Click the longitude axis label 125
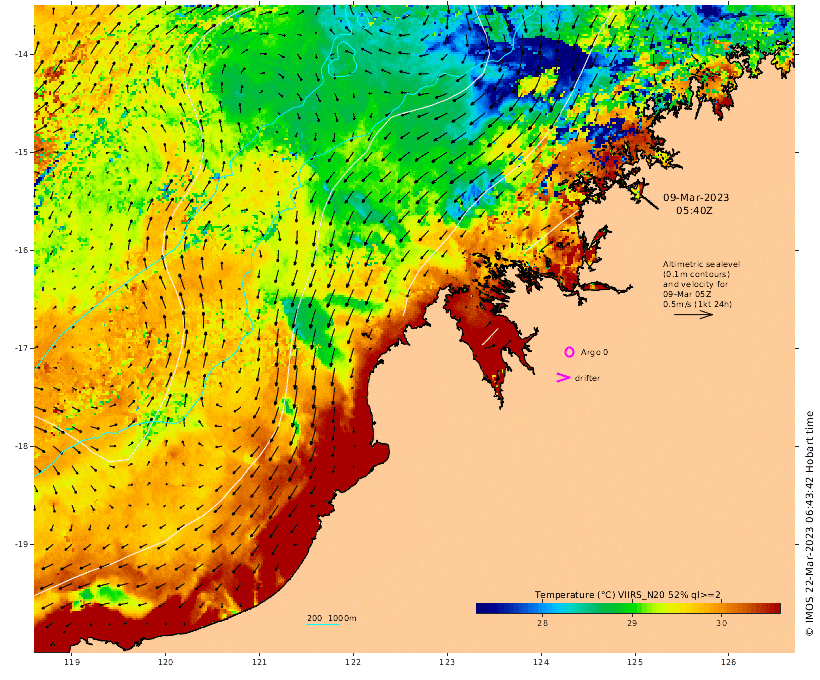This screenshot has width=820, height=680. pyautogui.click(x=635, y=662)
